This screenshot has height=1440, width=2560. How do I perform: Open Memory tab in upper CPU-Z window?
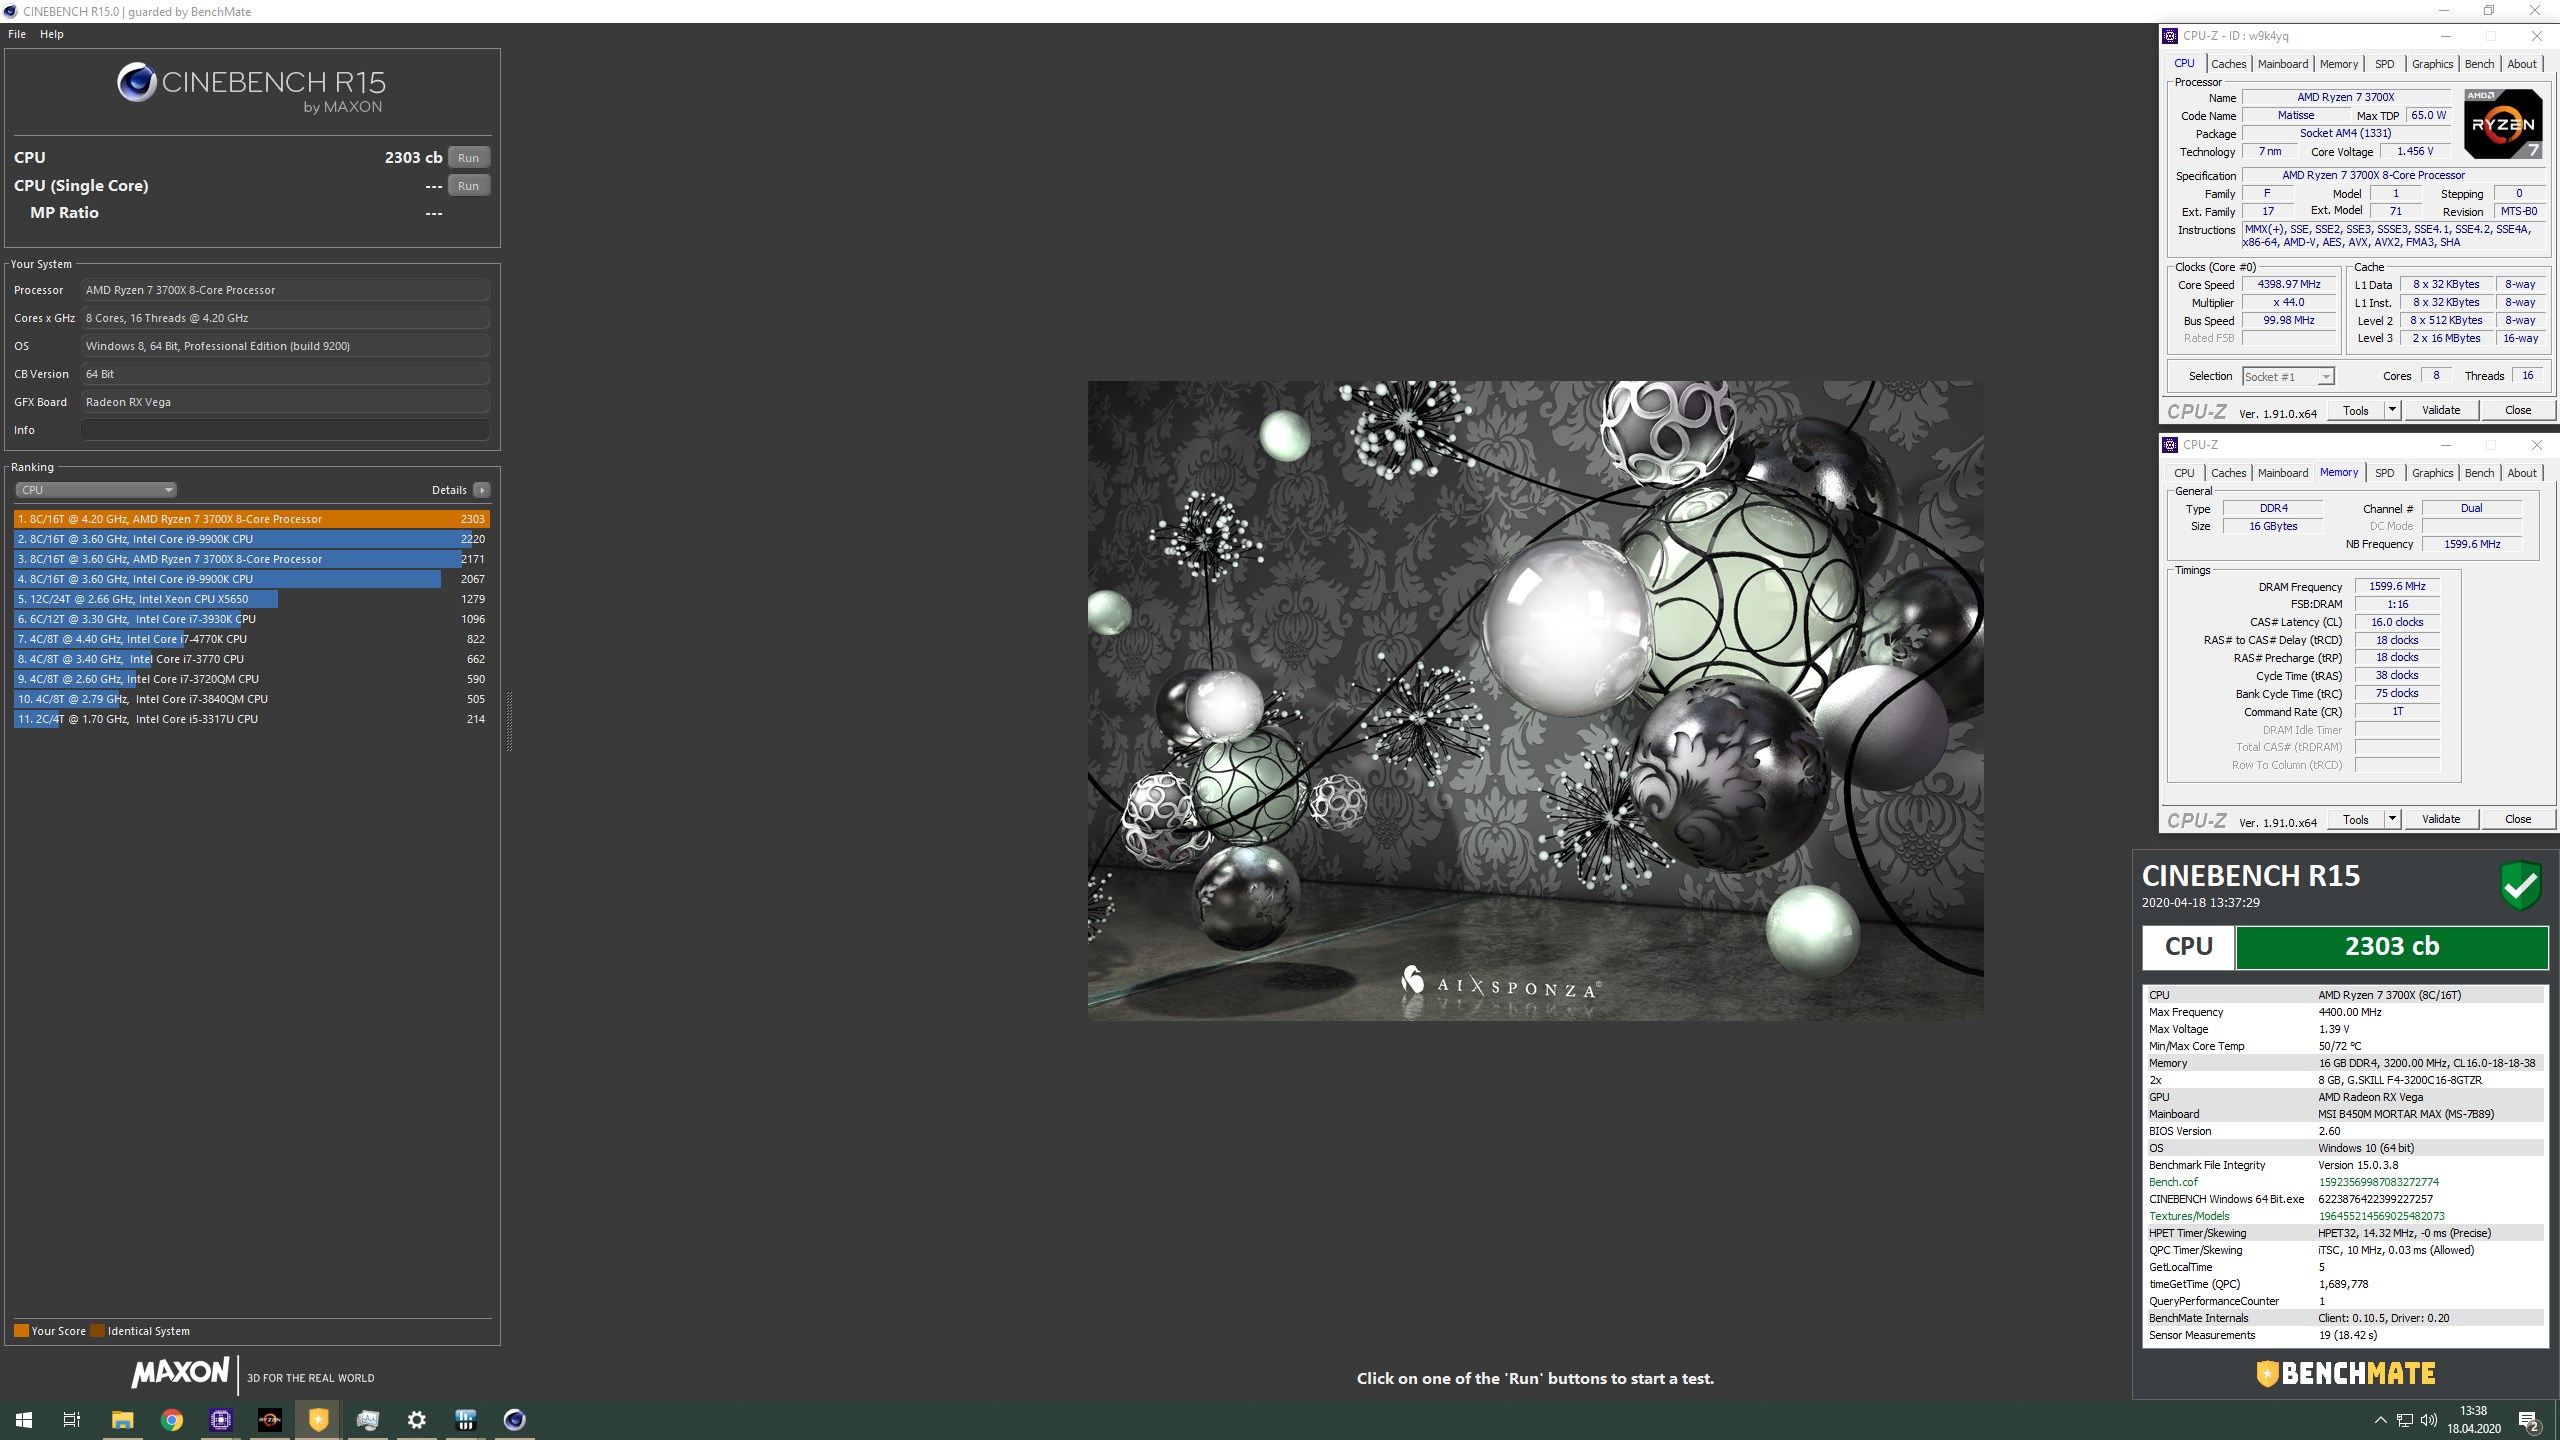(2339, 64)
